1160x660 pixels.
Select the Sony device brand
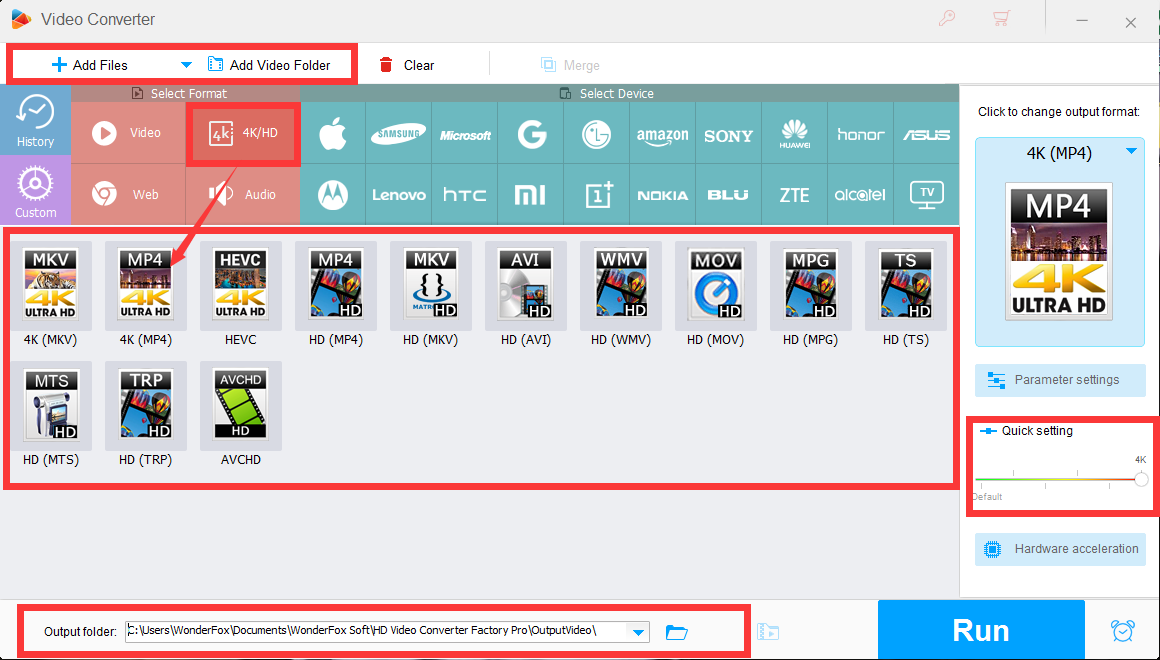click(x=728, y=134)
